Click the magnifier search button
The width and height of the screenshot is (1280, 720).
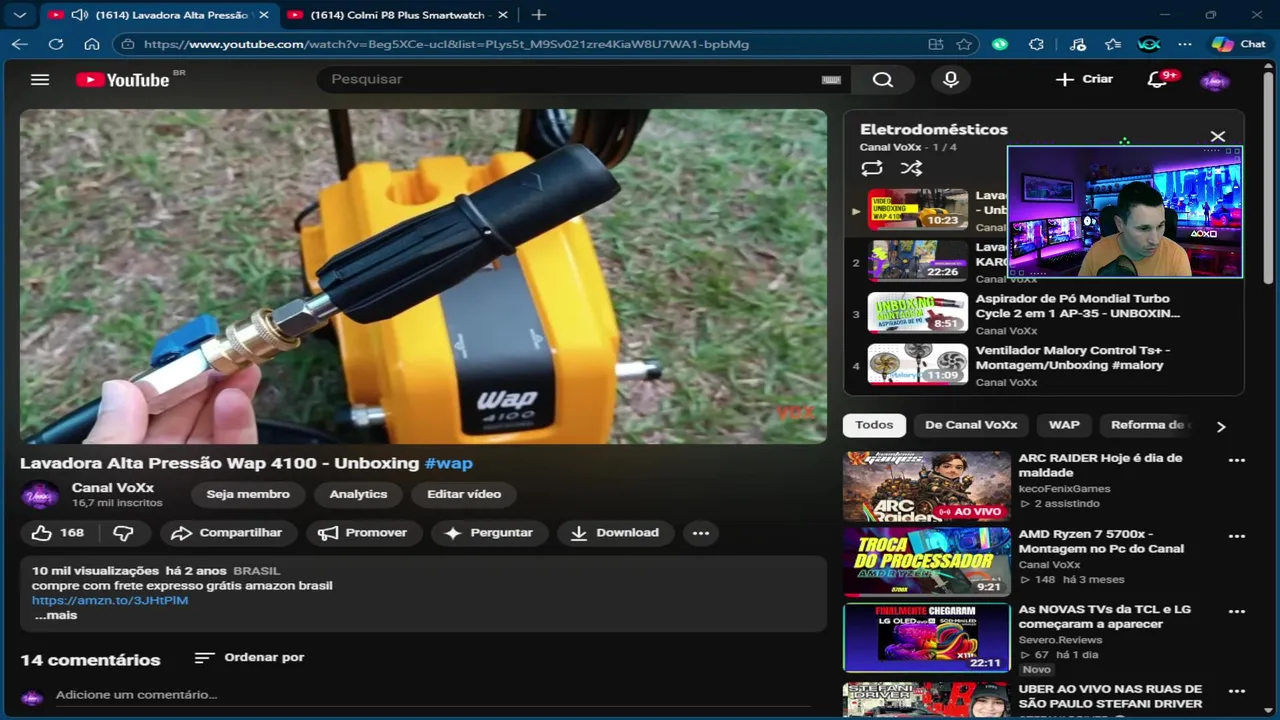(882, 80)
